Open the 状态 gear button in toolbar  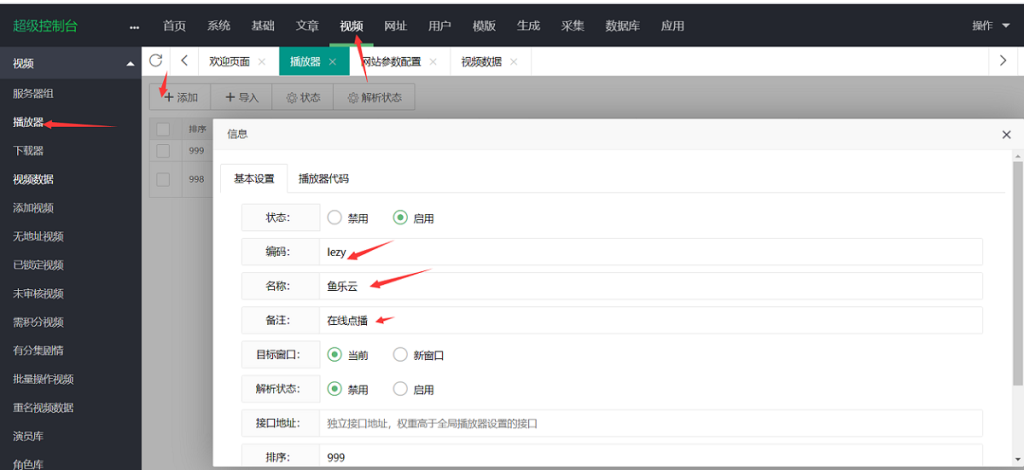pyautogui.click(x=304, y=97)
